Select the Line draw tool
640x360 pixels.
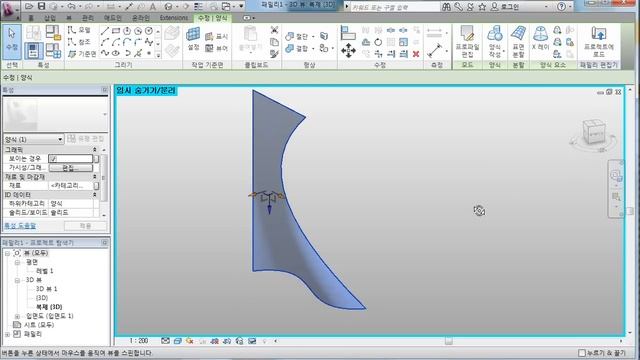pyautogui.click(x=105, y=31)
